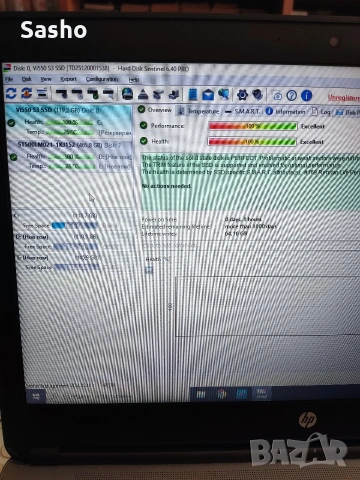
Task: Switch to the Temperature tab
Action: [198, 111]
